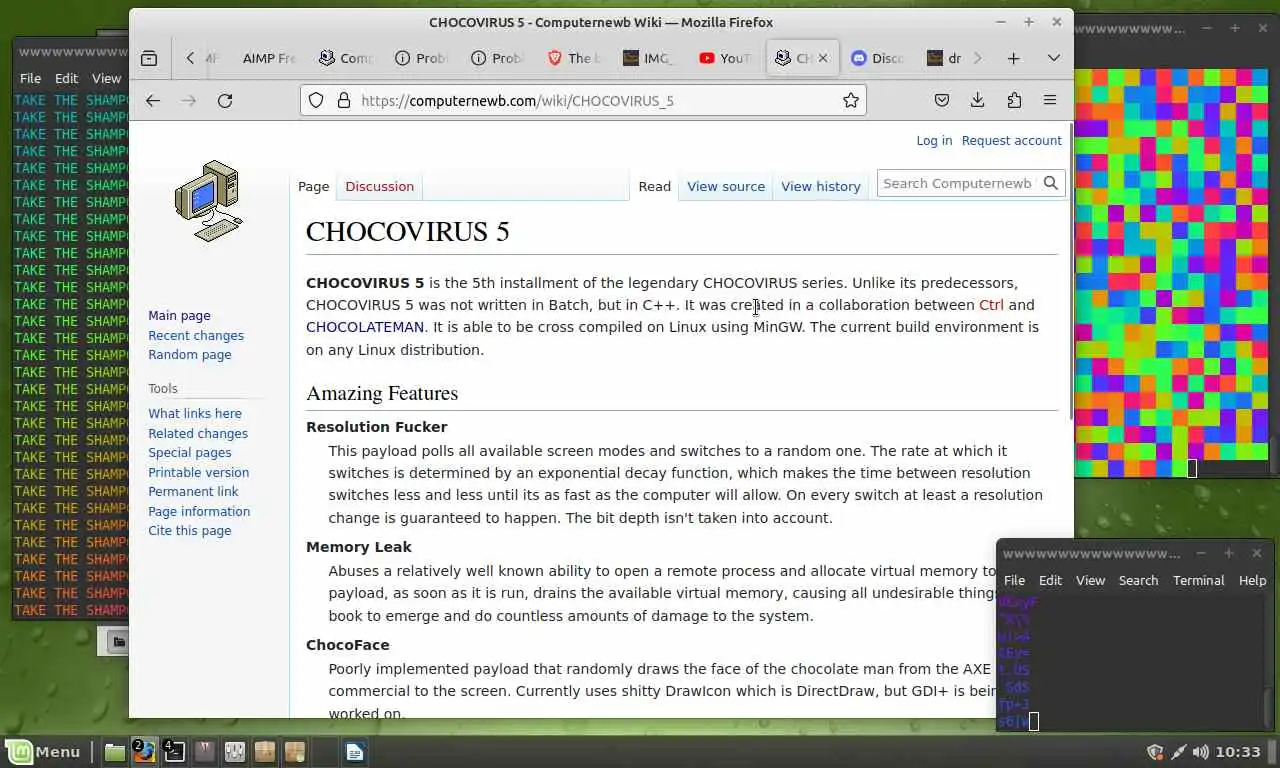Open Firefox View icon in tab bar
This screenshot has height=768, width=1280.
149,58
